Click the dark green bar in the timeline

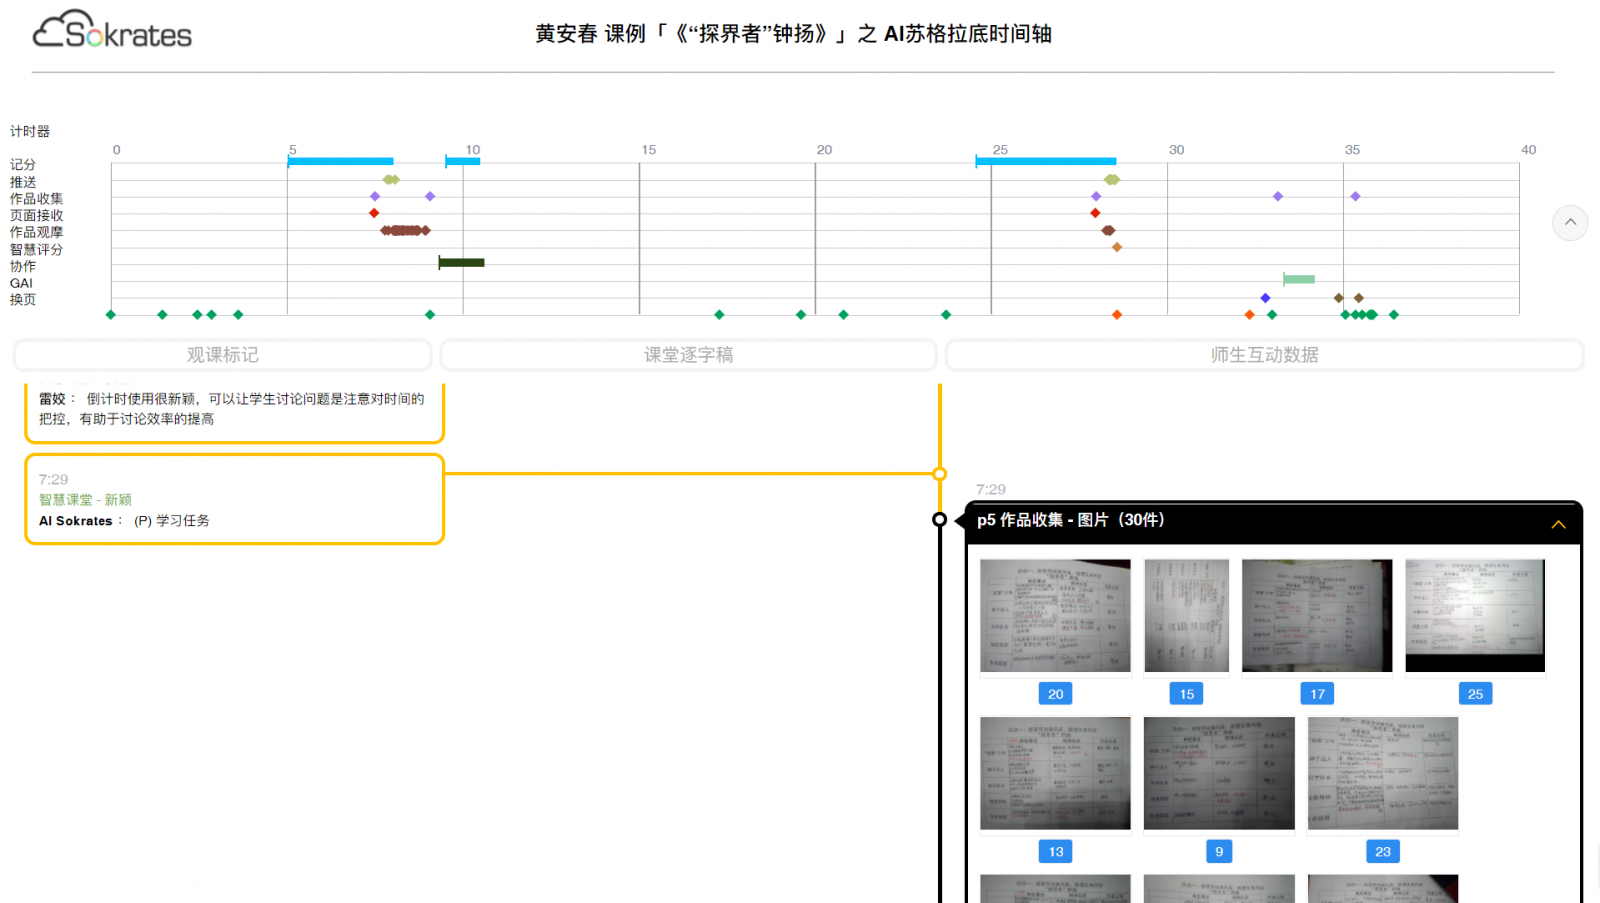(462, 263)
